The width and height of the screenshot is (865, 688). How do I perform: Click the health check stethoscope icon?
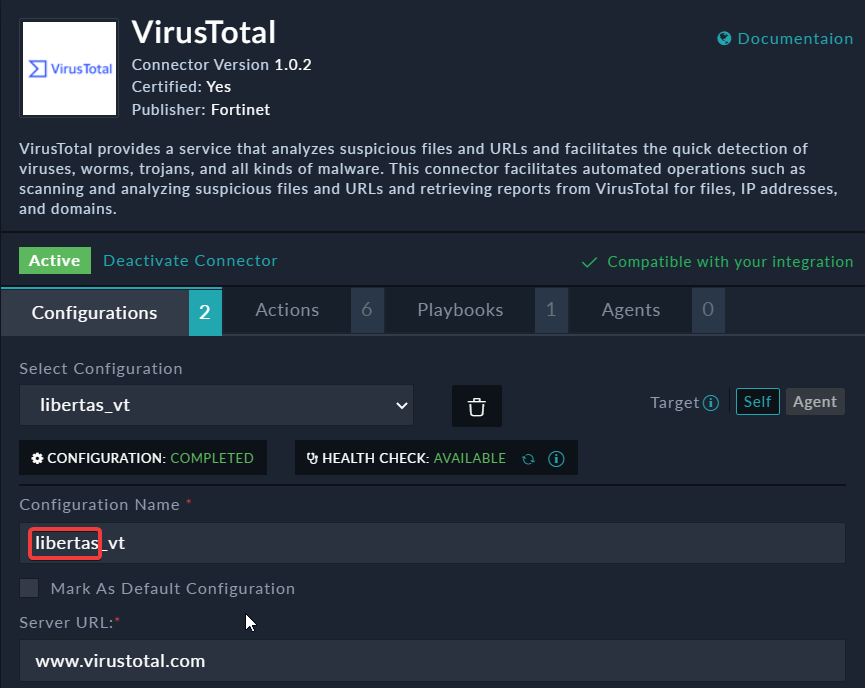click(x=313, y=458)
